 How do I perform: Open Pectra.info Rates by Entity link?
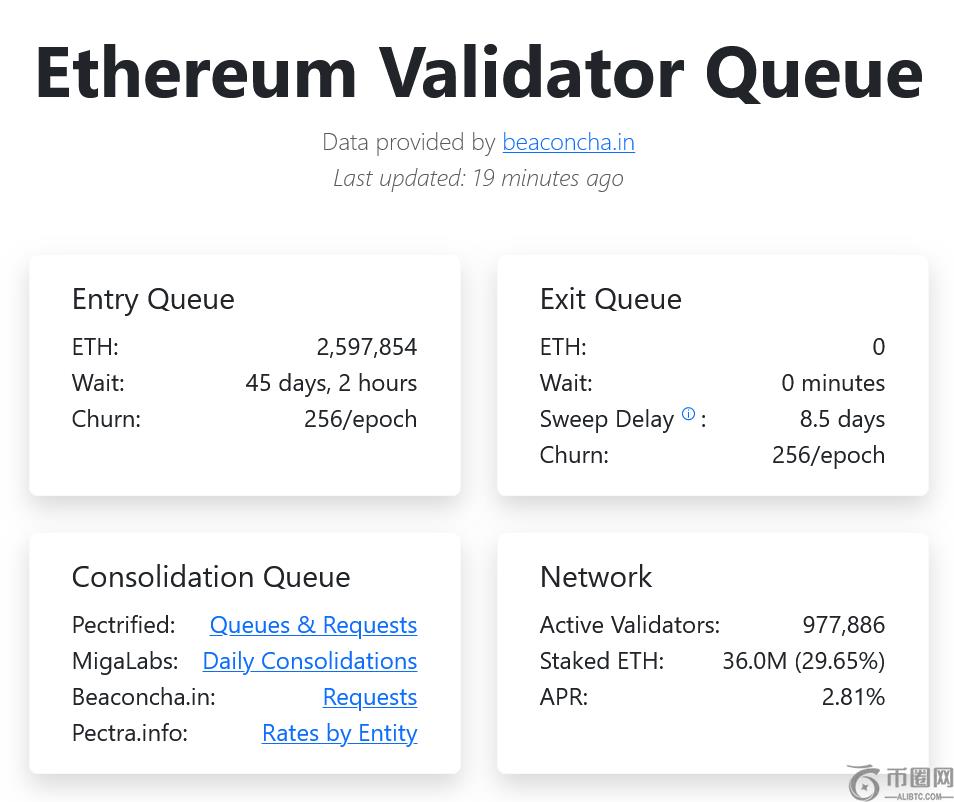(339, 733)
